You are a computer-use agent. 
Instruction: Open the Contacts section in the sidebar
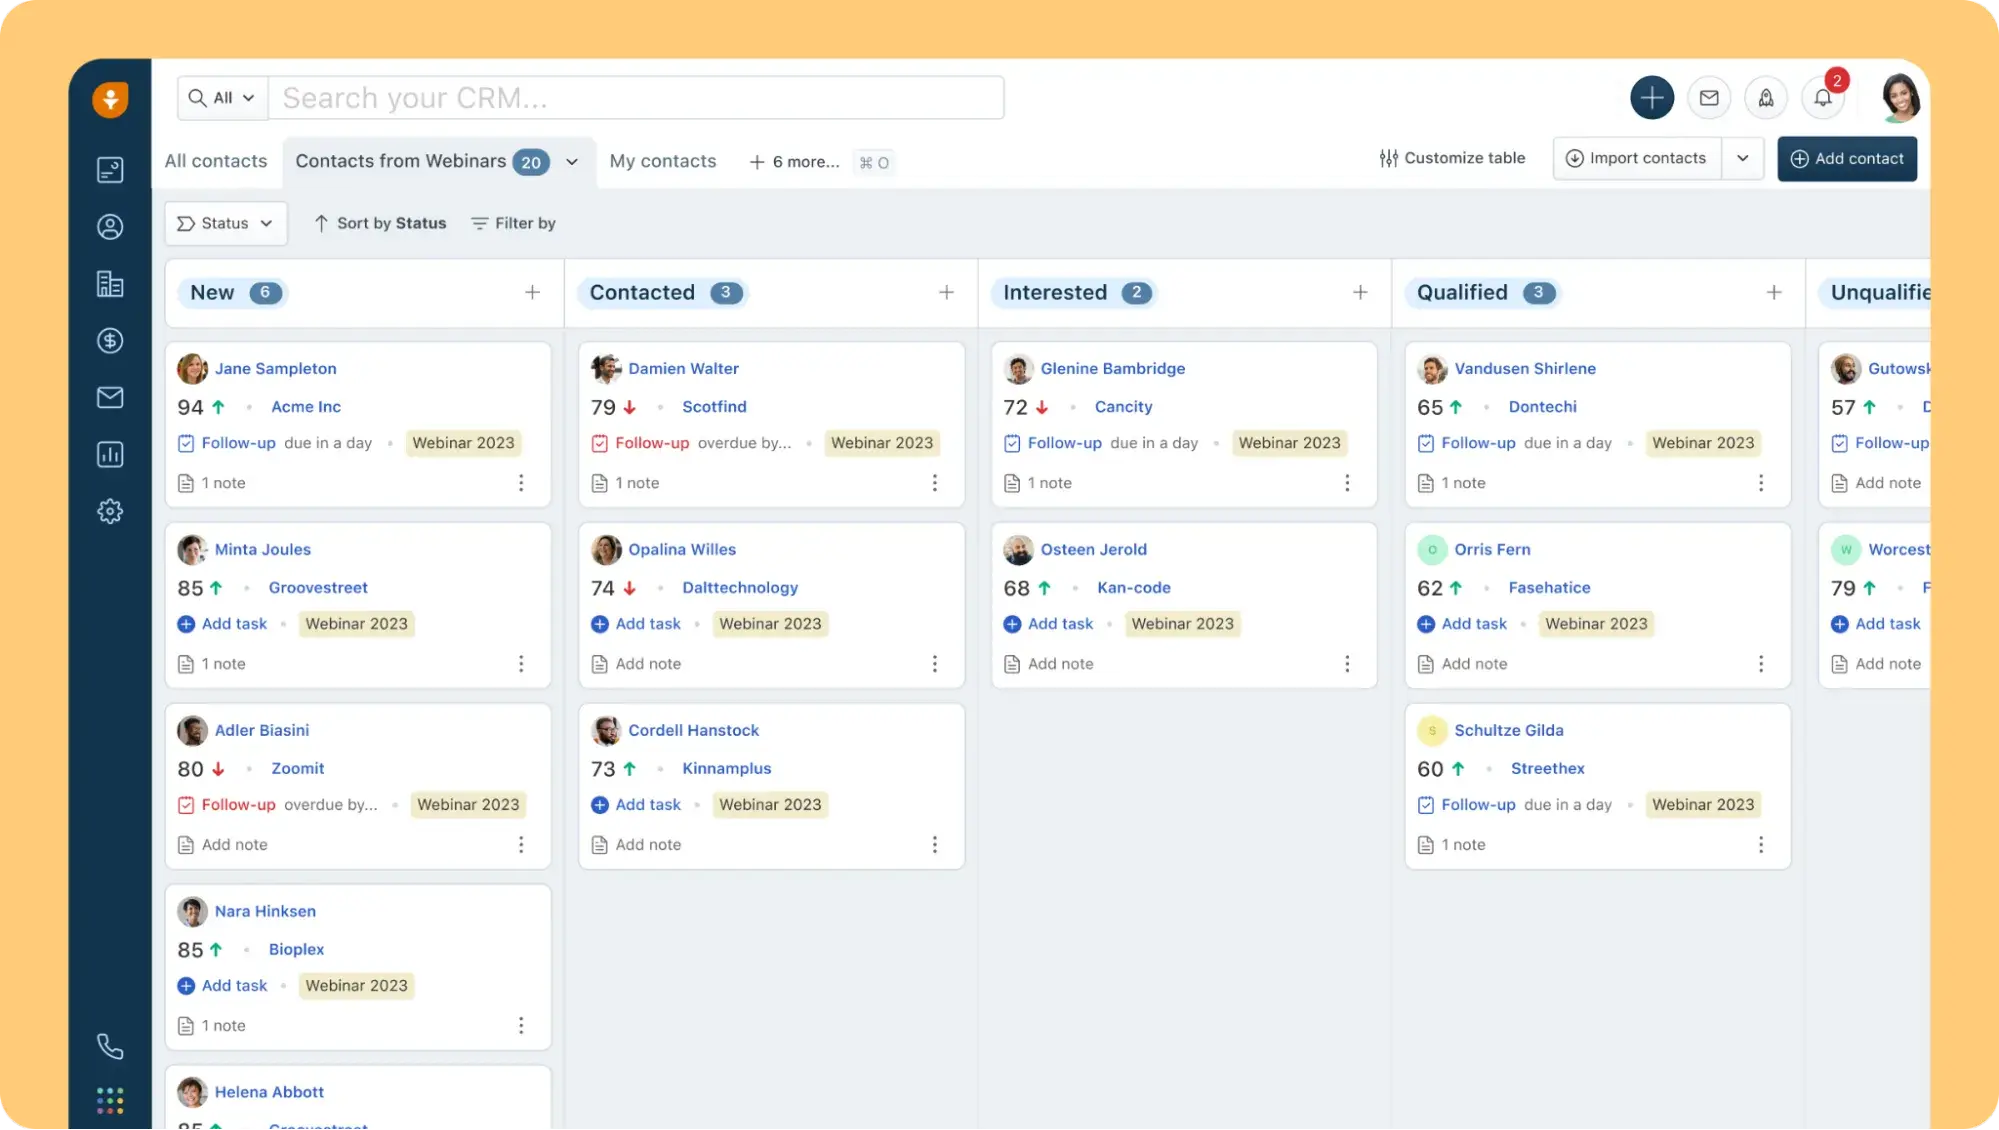pyautogui.click(x=110, y=226)
